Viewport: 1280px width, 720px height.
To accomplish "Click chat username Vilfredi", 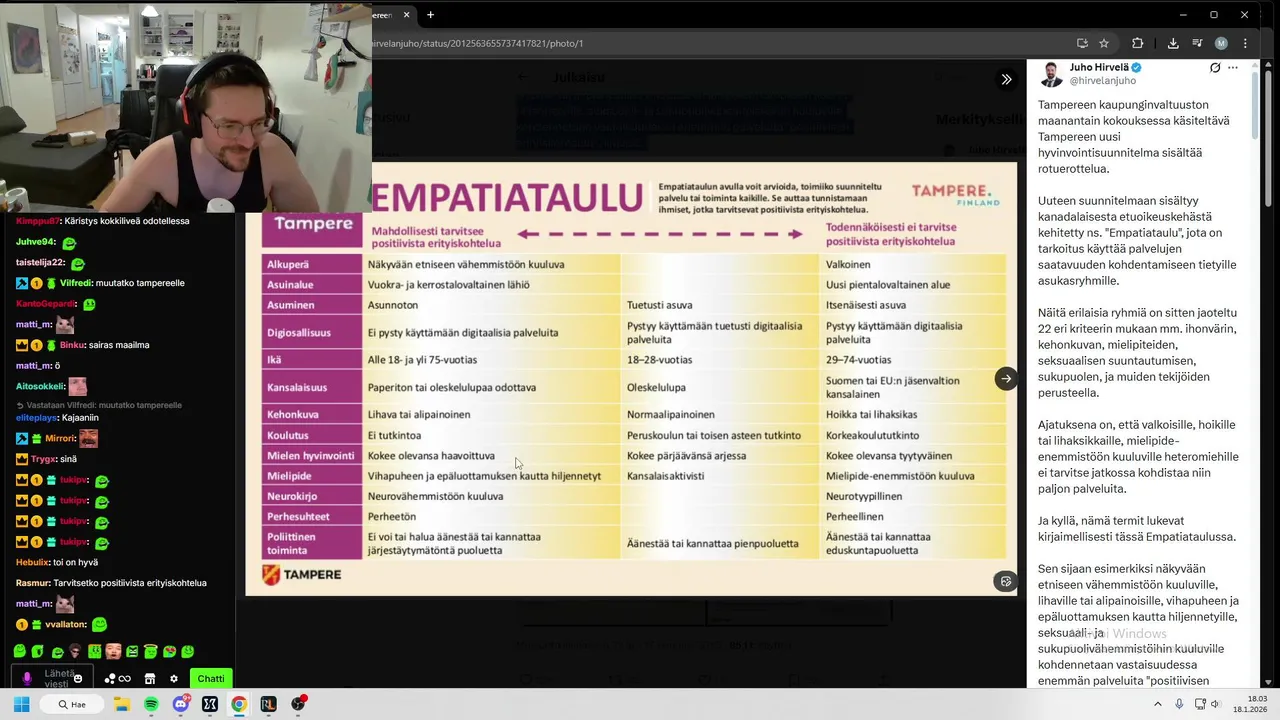I will coord(76,283).
